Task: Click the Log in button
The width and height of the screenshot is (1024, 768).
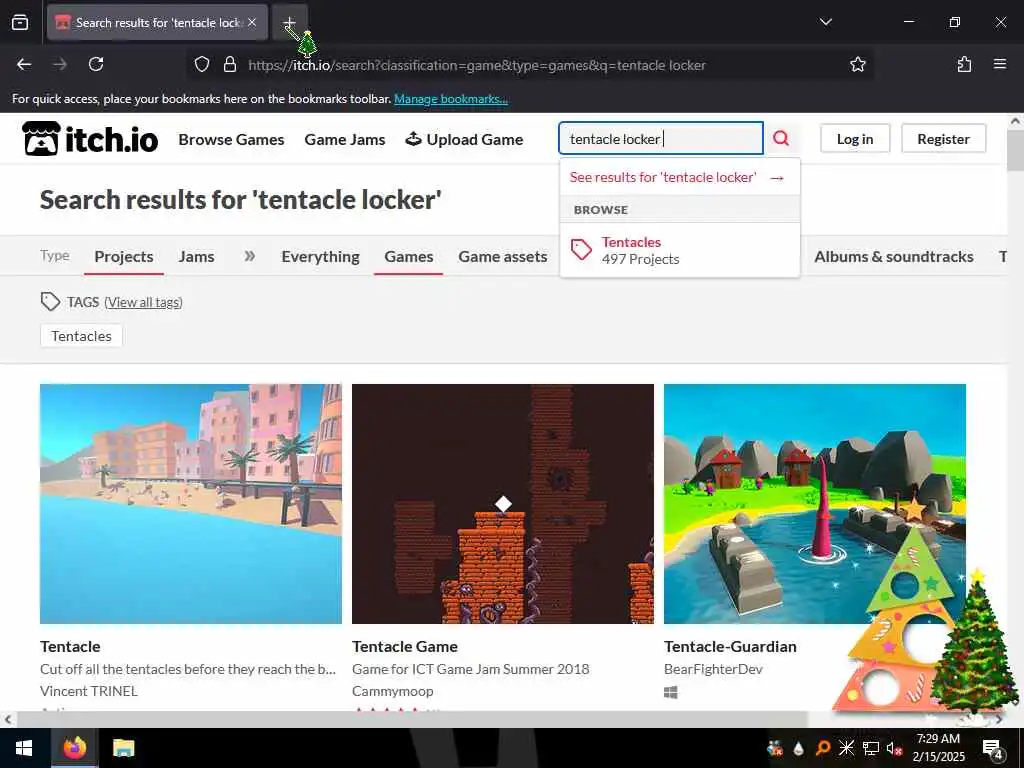Action: [855, 138]
